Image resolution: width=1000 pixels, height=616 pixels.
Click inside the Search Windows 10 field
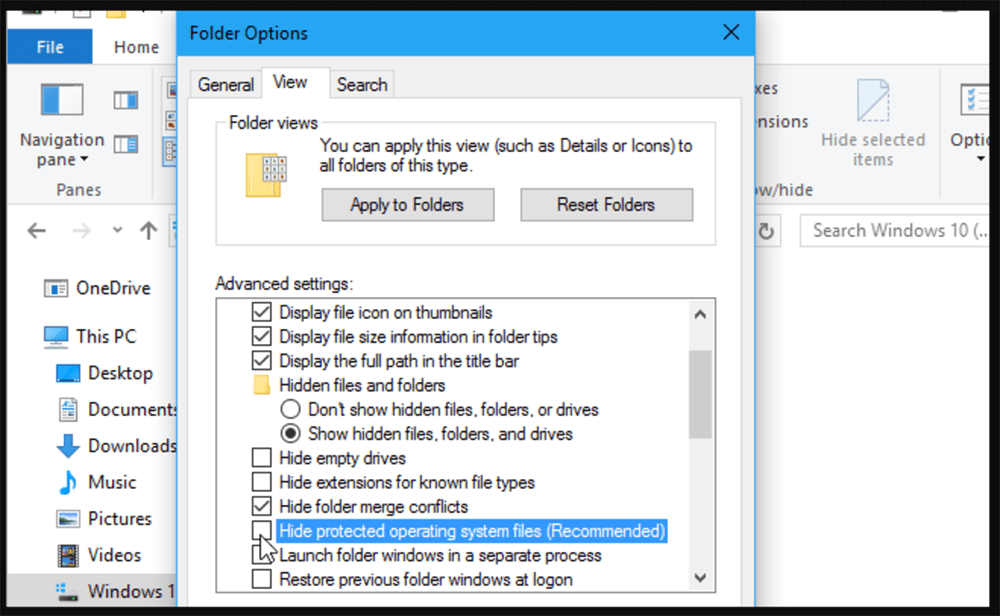coord(898,230)
